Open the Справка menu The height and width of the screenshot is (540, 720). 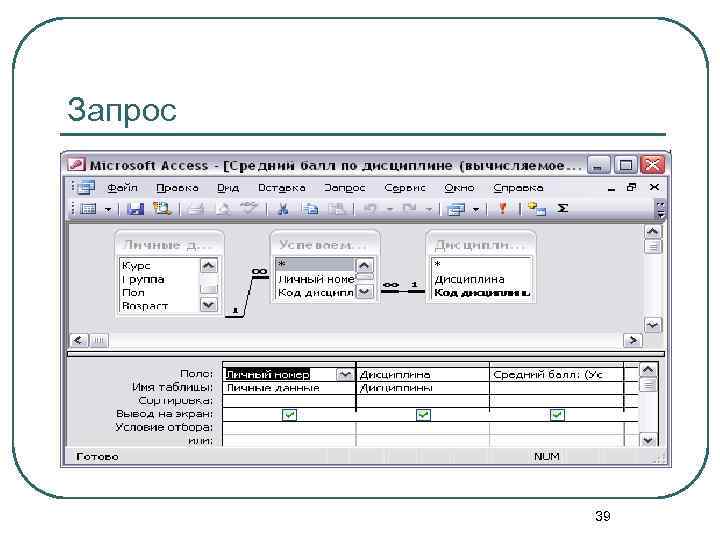click(x=518, y=188)
